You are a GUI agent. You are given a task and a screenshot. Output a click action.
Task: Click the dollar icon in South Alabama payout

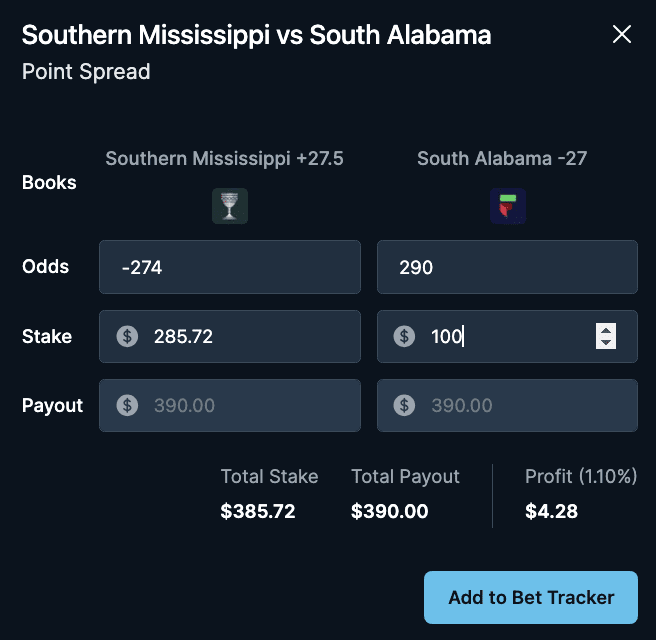coord(404,405)
